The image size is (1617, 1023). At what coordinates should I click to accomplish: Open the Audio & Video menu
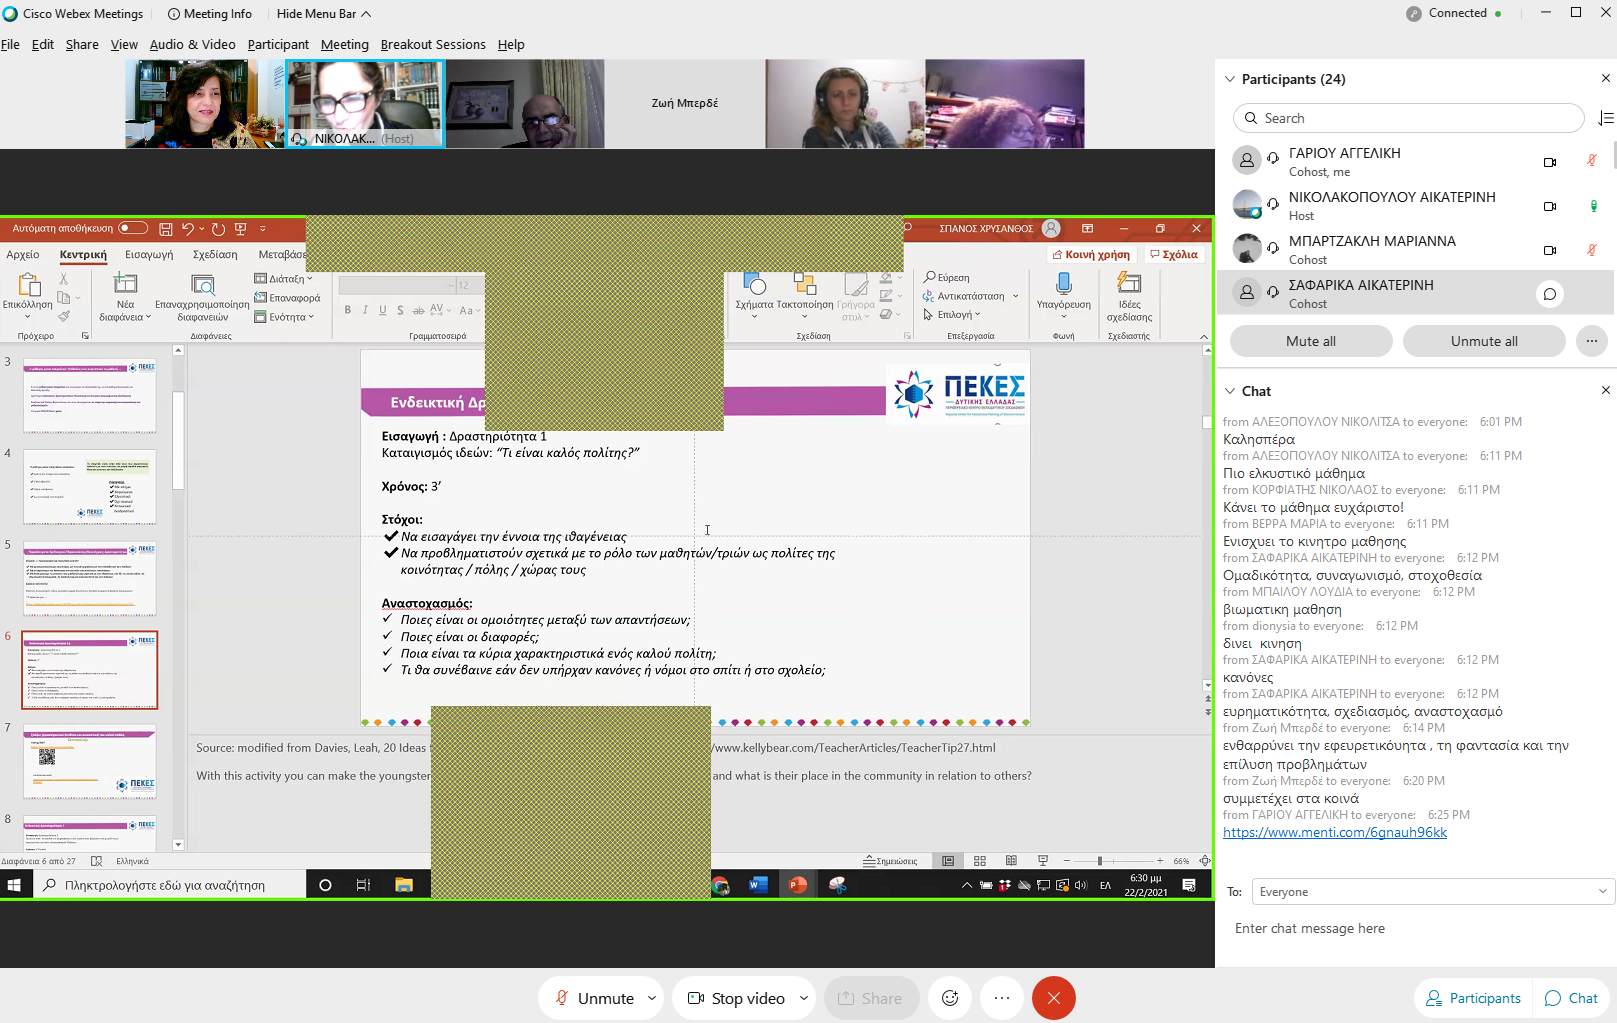192,45
